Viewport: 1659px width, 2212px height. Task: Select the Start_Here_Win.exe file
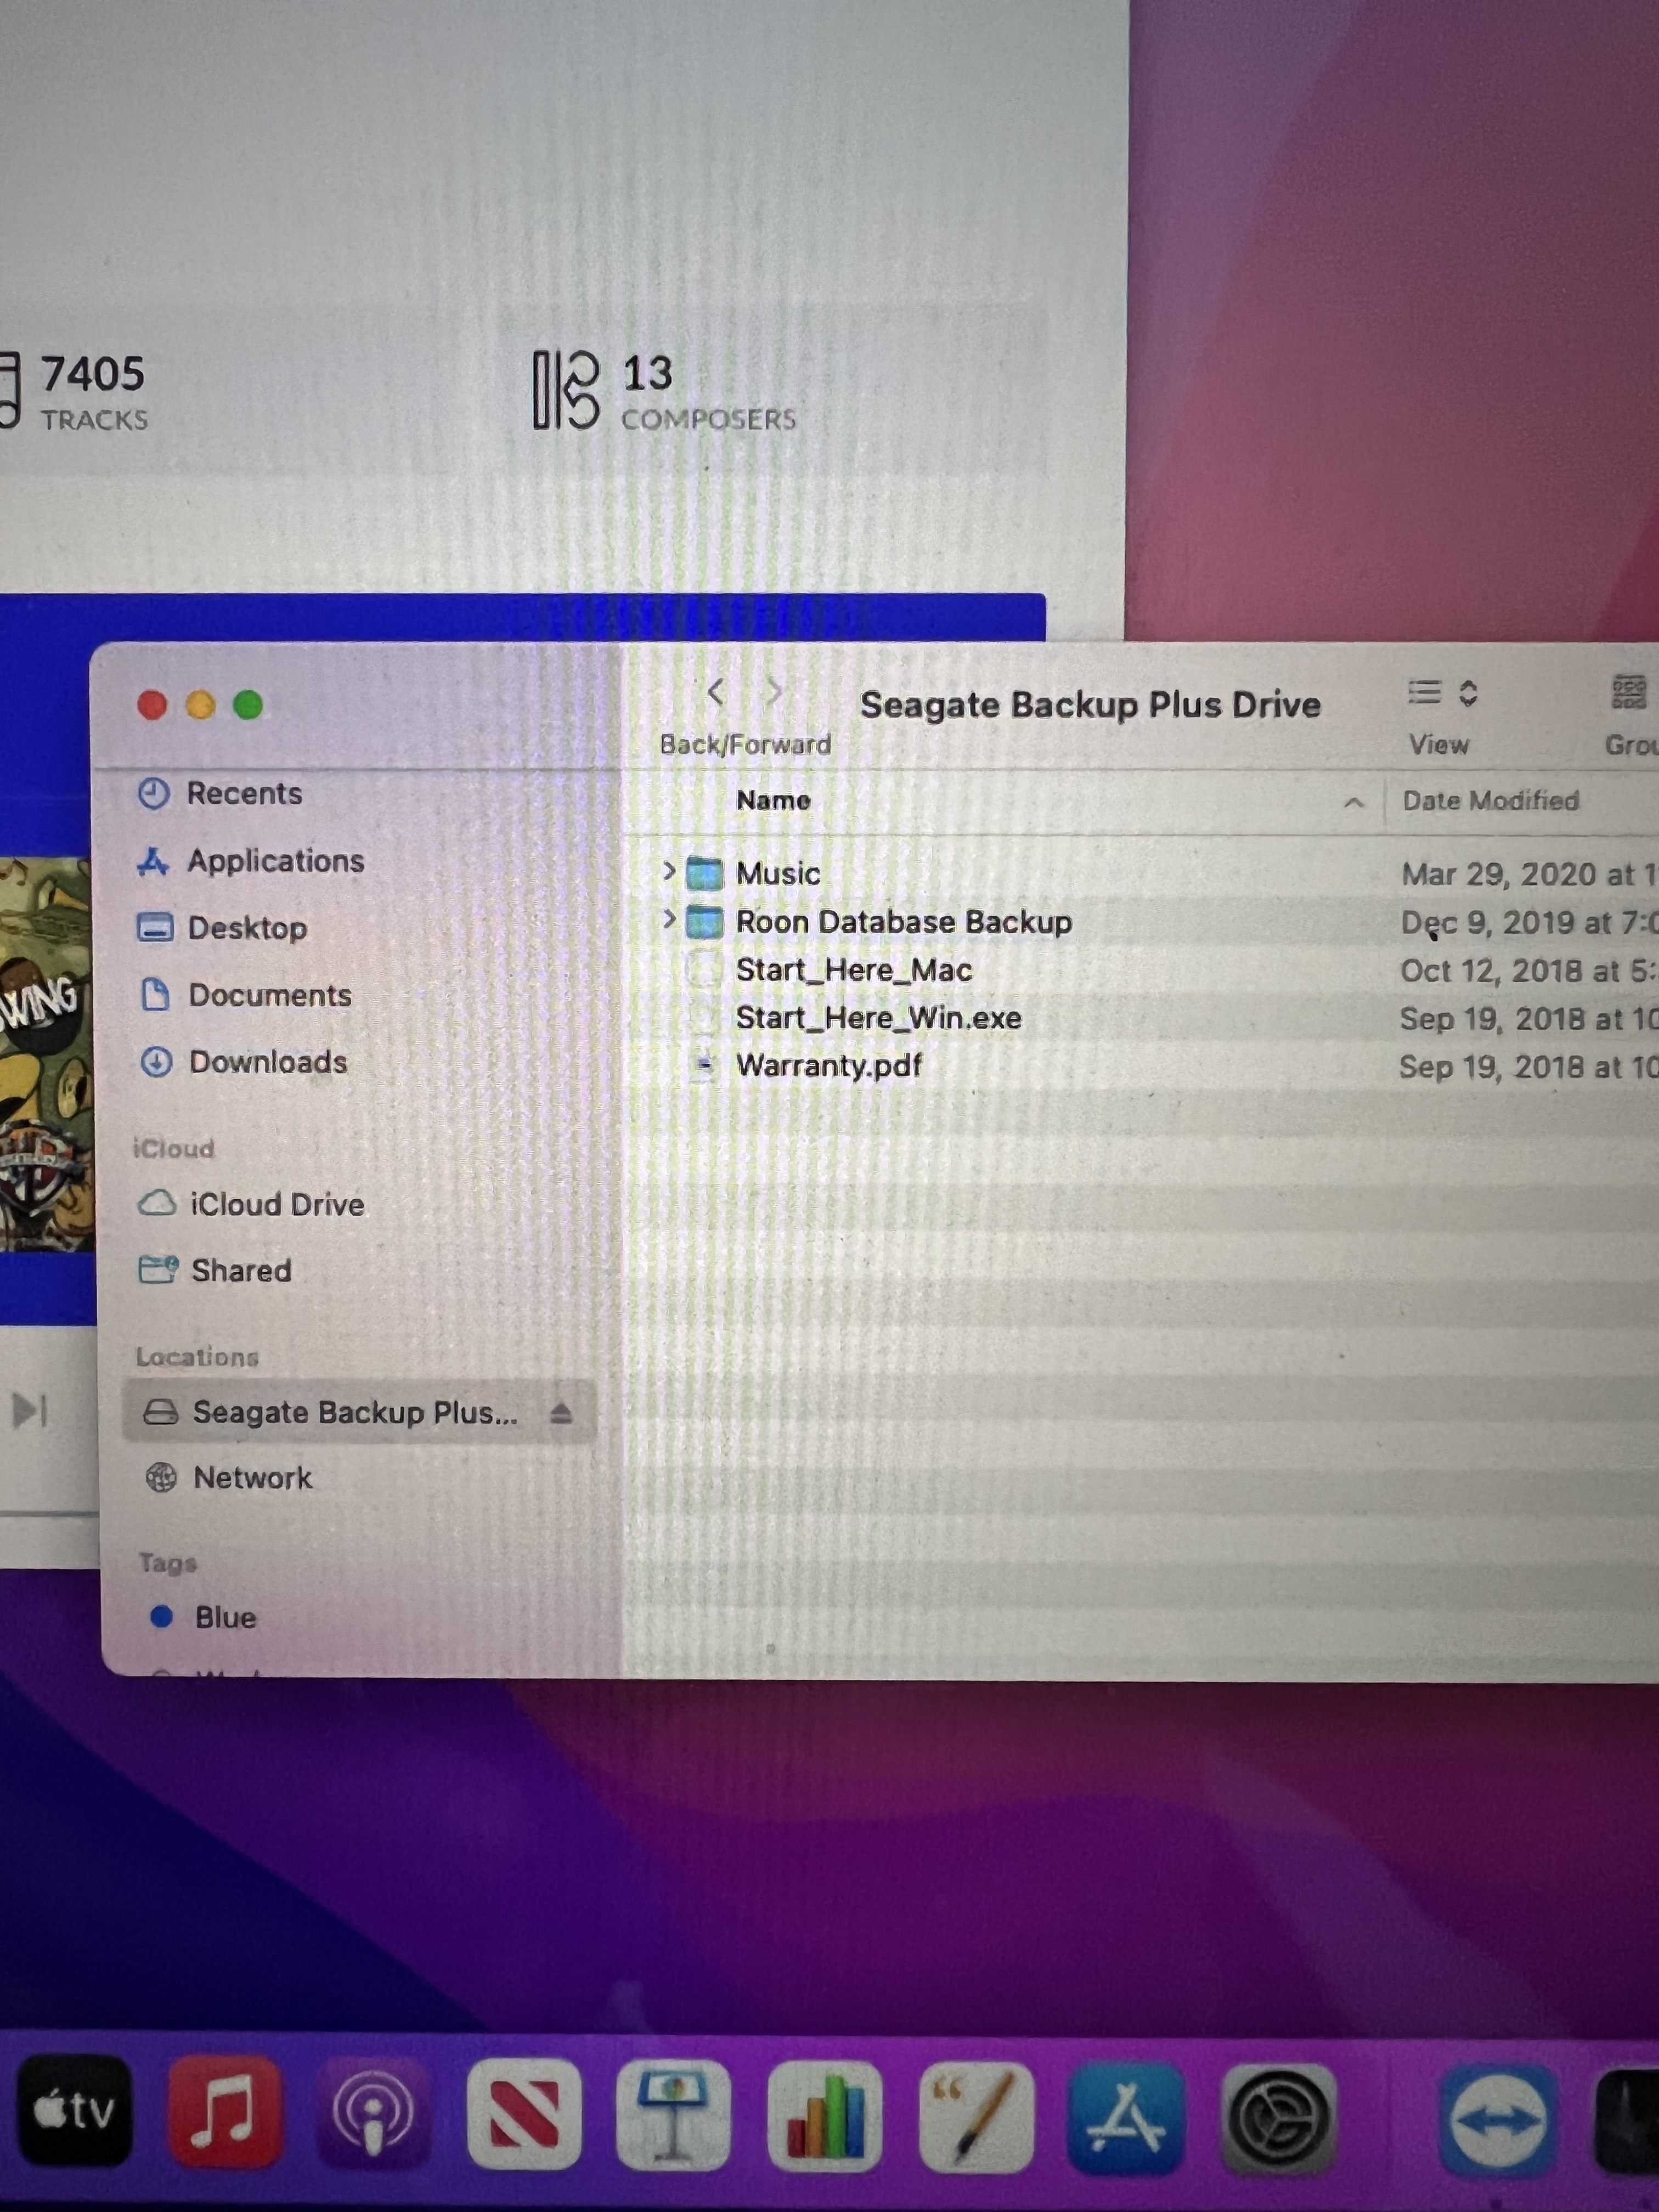pyautogui.click(x=878, y=1018)
